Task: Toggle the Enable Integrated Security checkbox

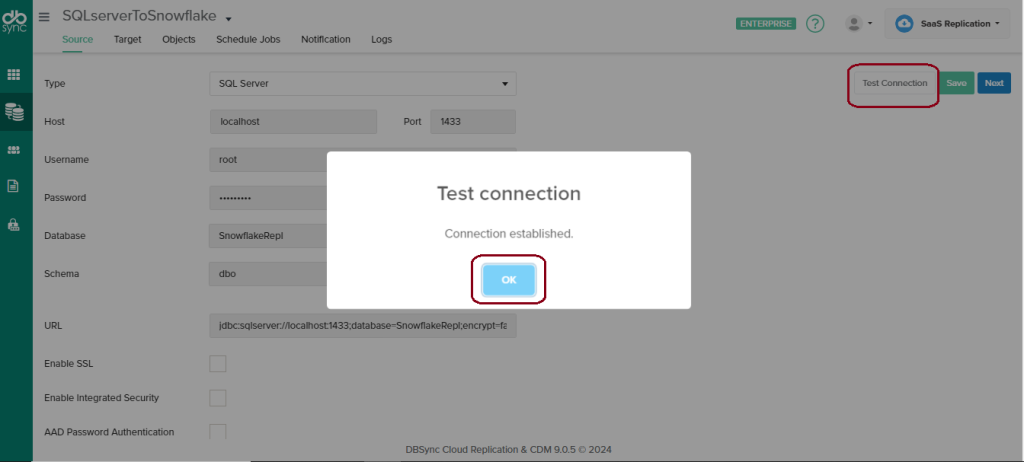Action: (x=218, y=398)
